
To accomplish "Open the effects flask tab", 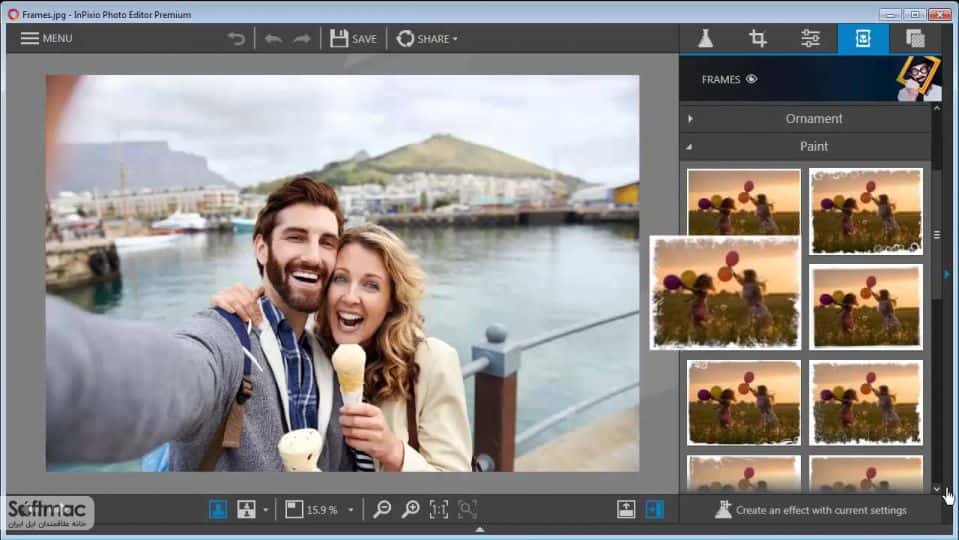I will 705,39.
